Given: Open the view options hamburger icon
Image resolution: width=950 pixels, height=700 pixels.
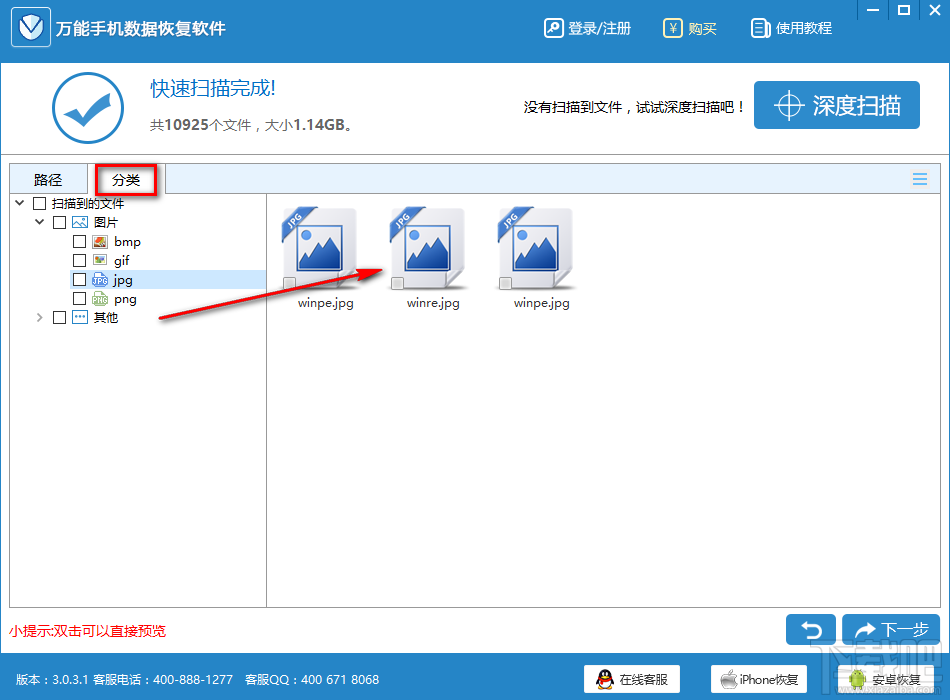Looking at the screenshot, I should point(919,179).
